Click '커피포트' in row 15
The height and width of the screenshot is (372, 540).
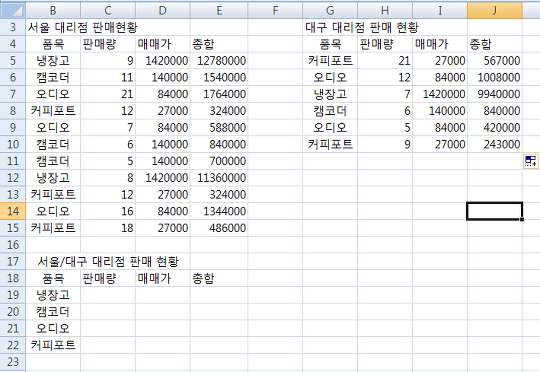[53, 228]
